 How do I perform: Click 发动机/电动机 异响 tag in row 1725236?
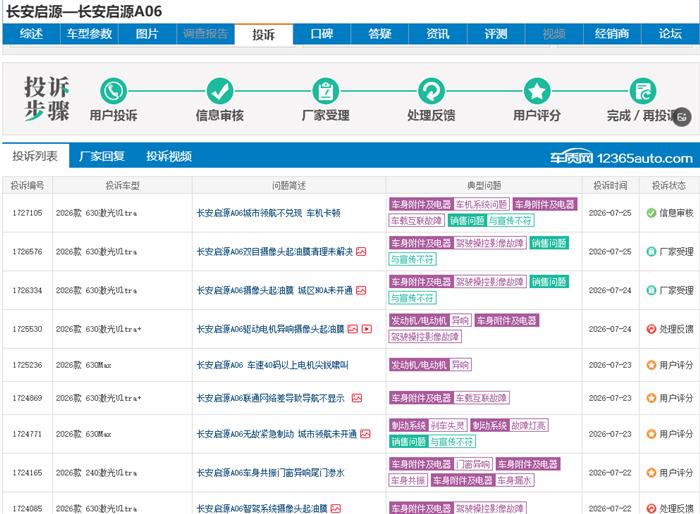pos(430,365)
